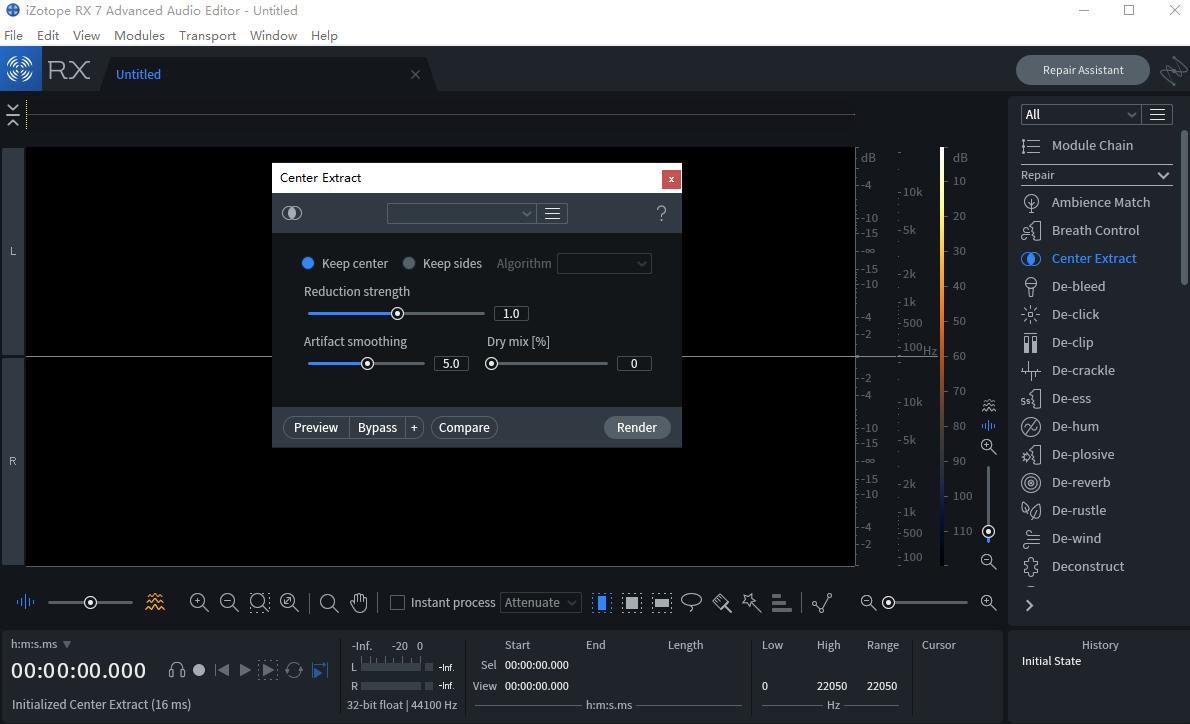Choose the time selection tool
1190x724 pixels.
tap(601, 603)
